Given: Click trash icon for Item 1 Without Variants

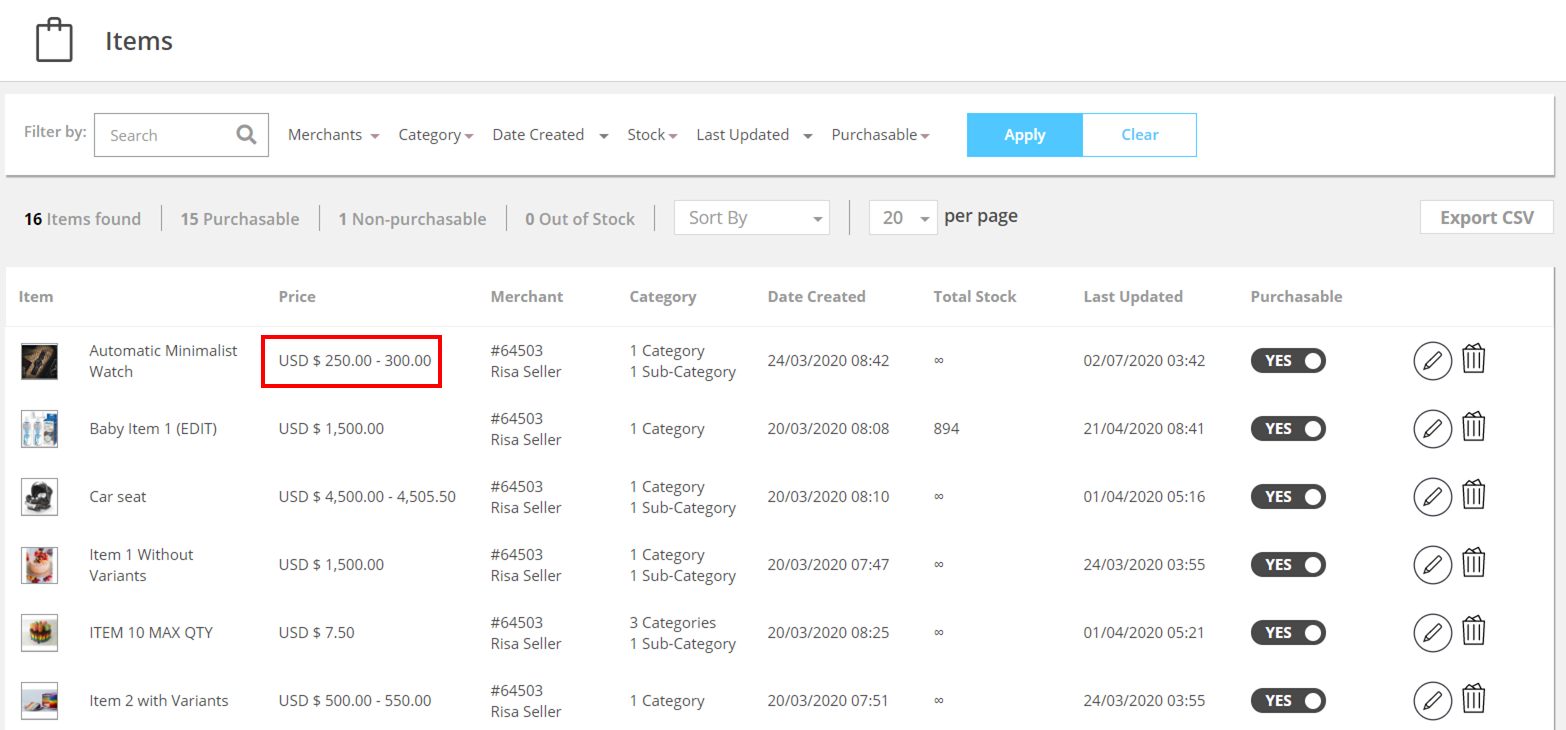Looking at the screenshot, I should [x=1473, y=564].
